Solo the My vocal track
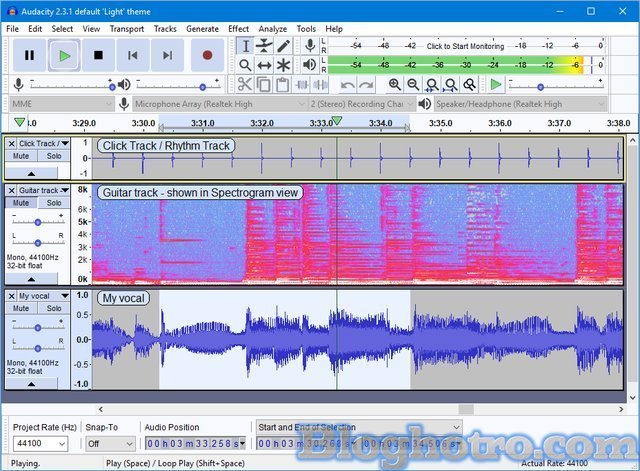Viewport: 640px width, 471px height. point(54,308)
